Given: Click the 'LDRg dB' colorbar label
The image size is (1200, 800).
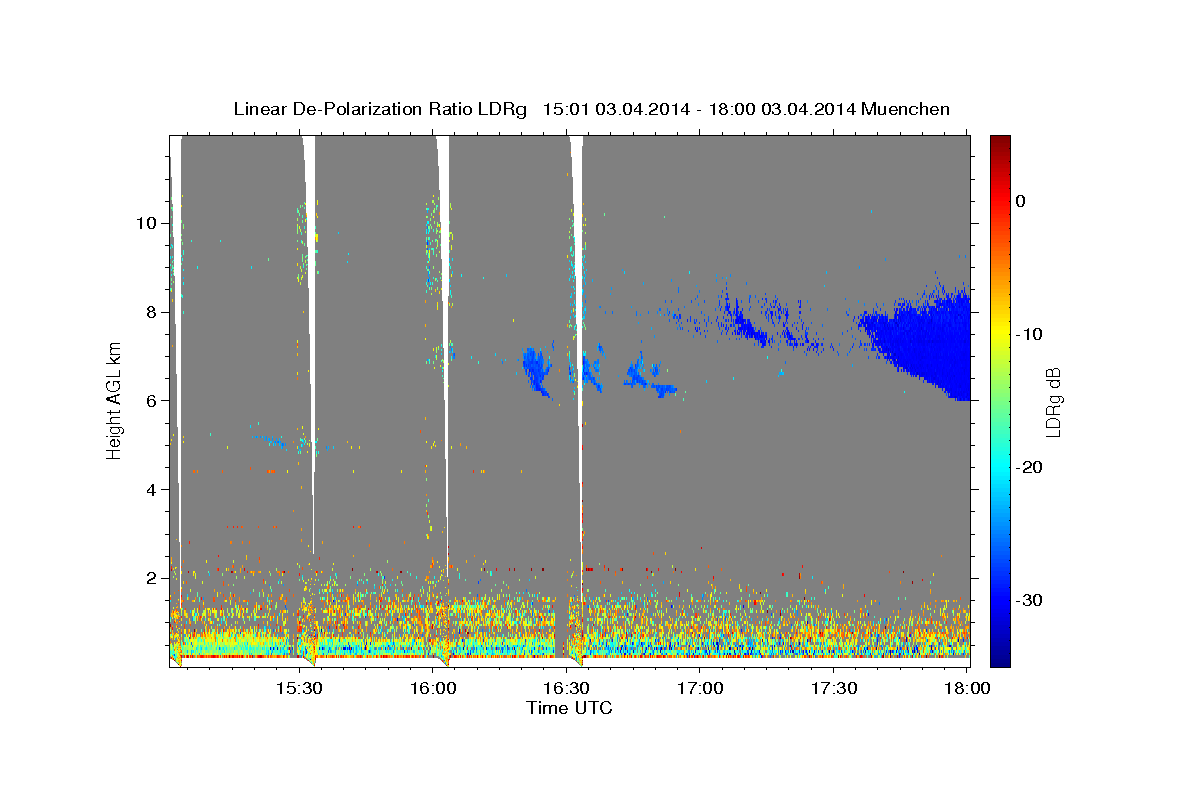Looking at the screenshot, I should 1053,401.
